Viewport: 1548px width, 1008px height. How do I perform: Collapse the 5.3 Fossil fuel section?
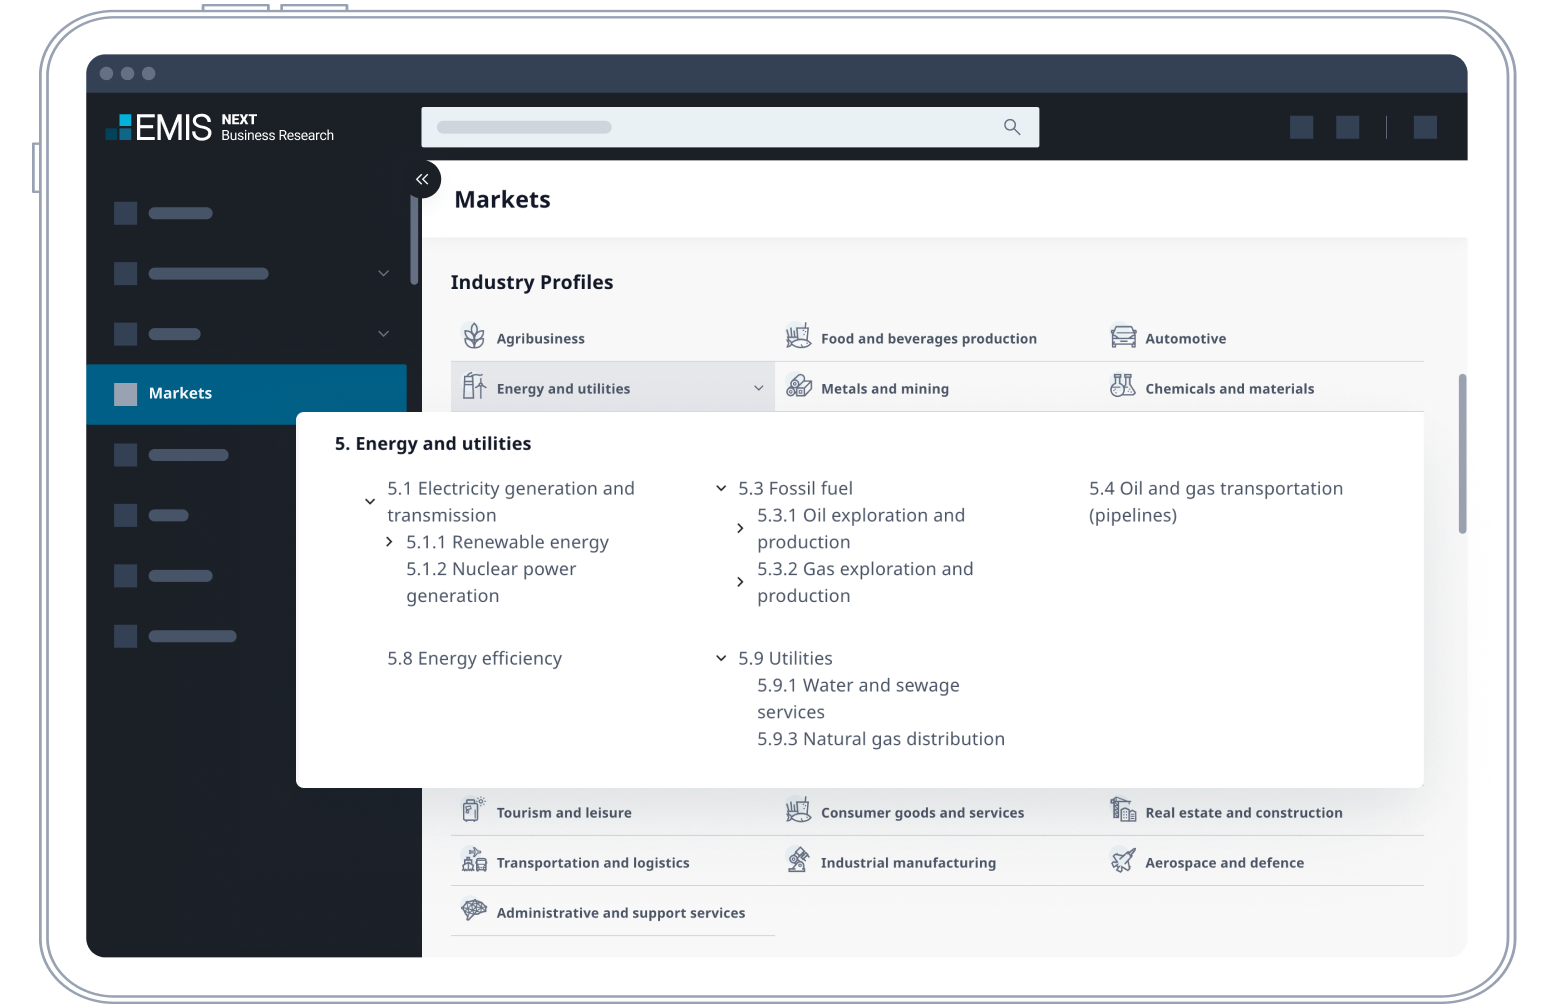(721, 488)
